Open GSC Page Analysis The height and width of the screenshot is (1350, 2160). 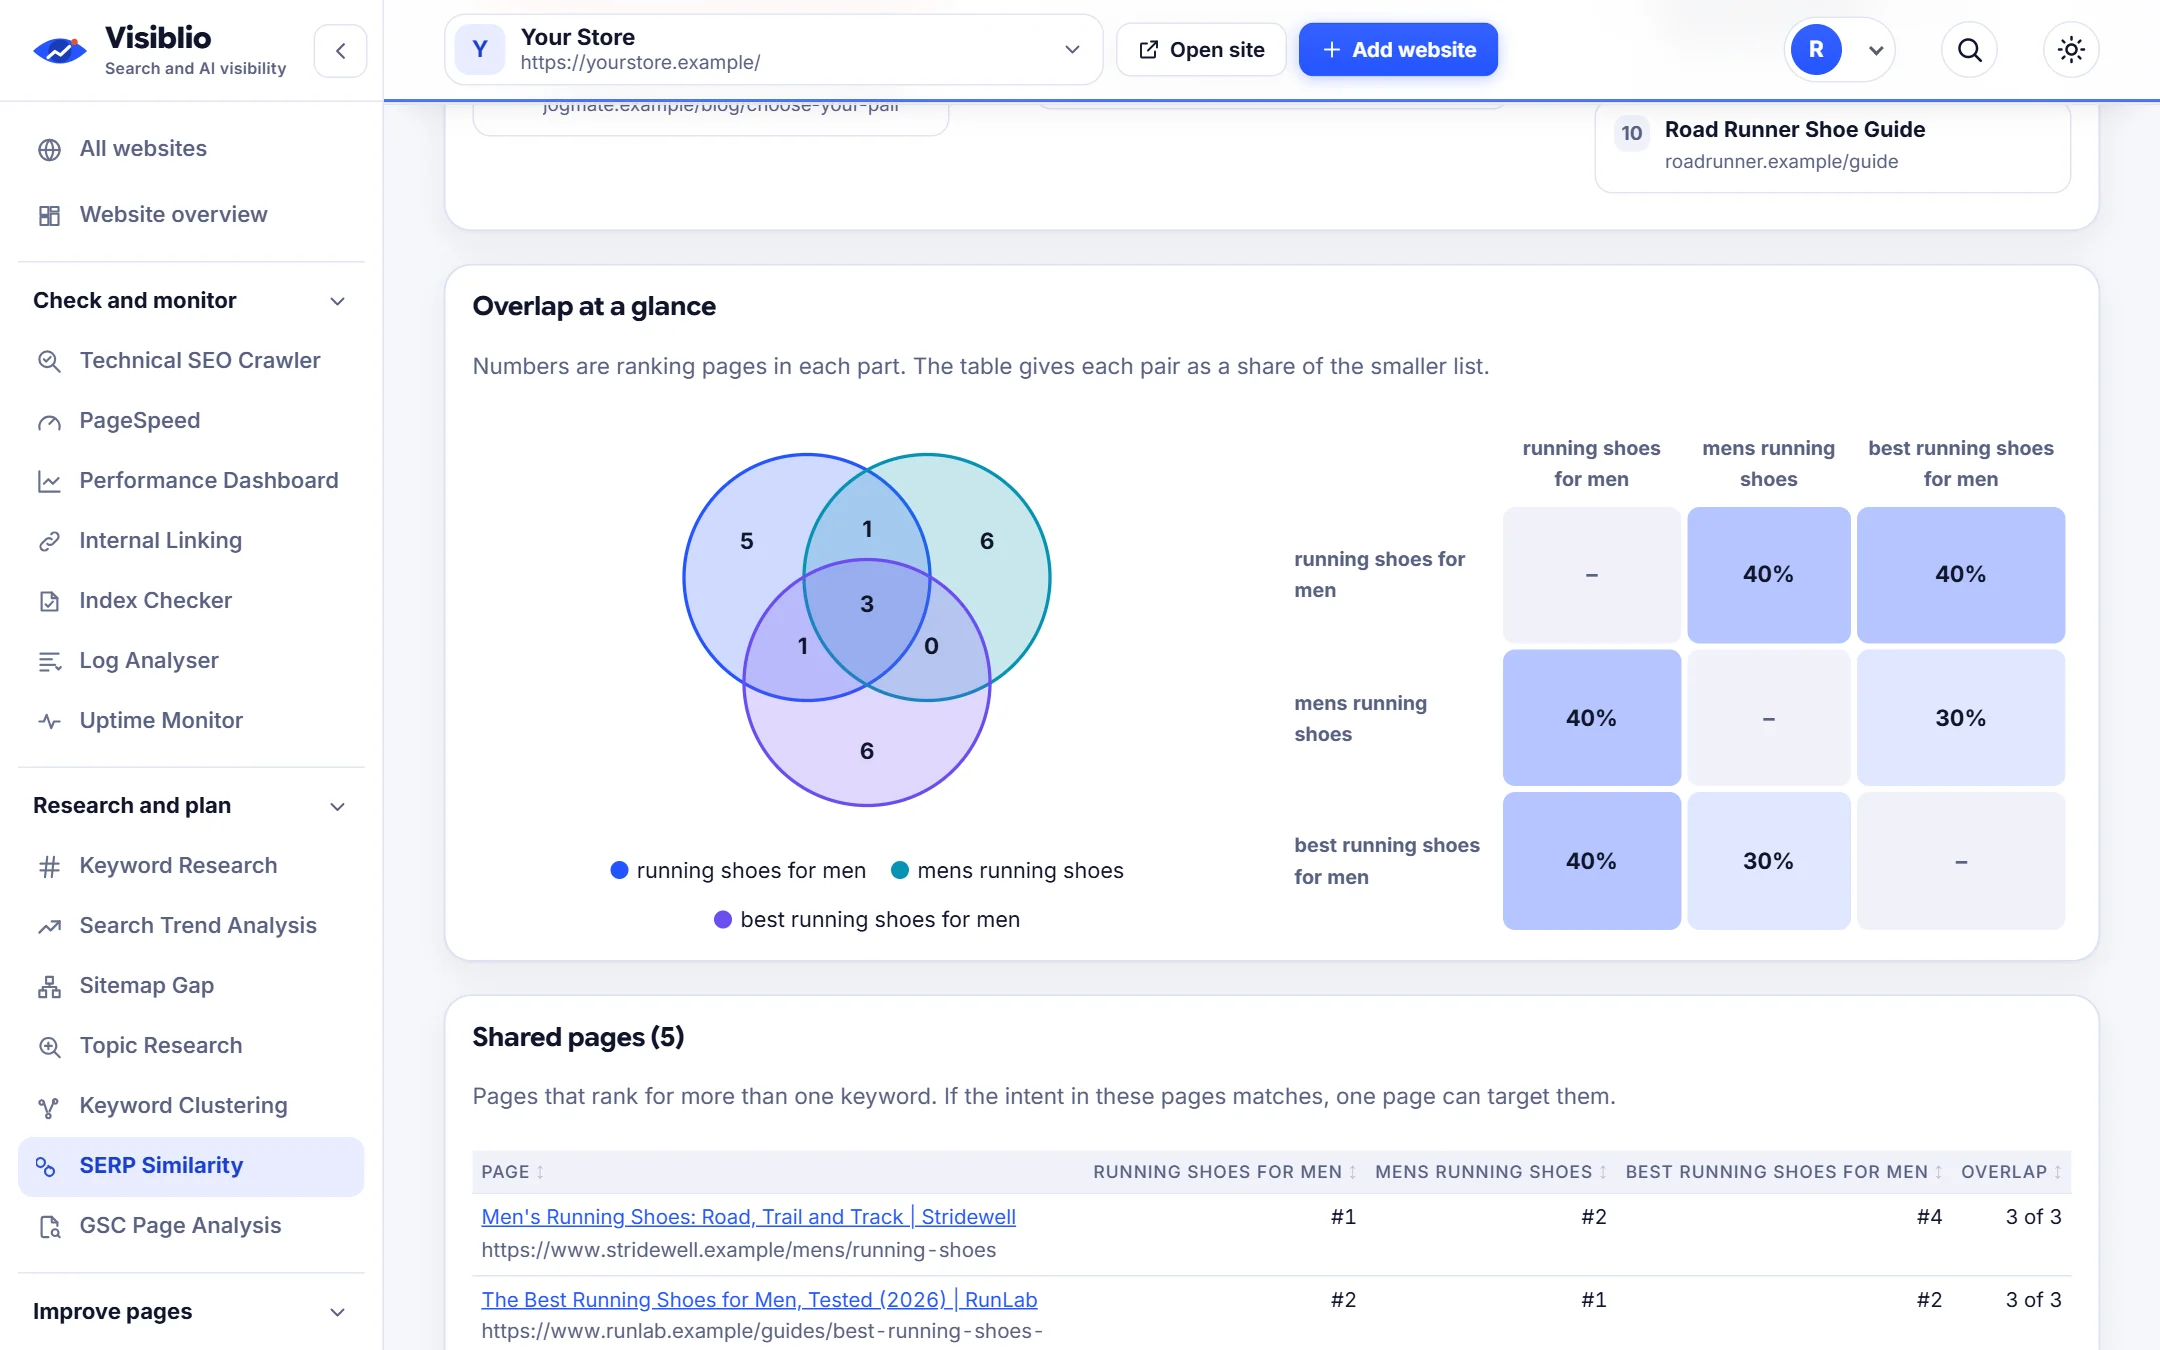coord(191,1226)
